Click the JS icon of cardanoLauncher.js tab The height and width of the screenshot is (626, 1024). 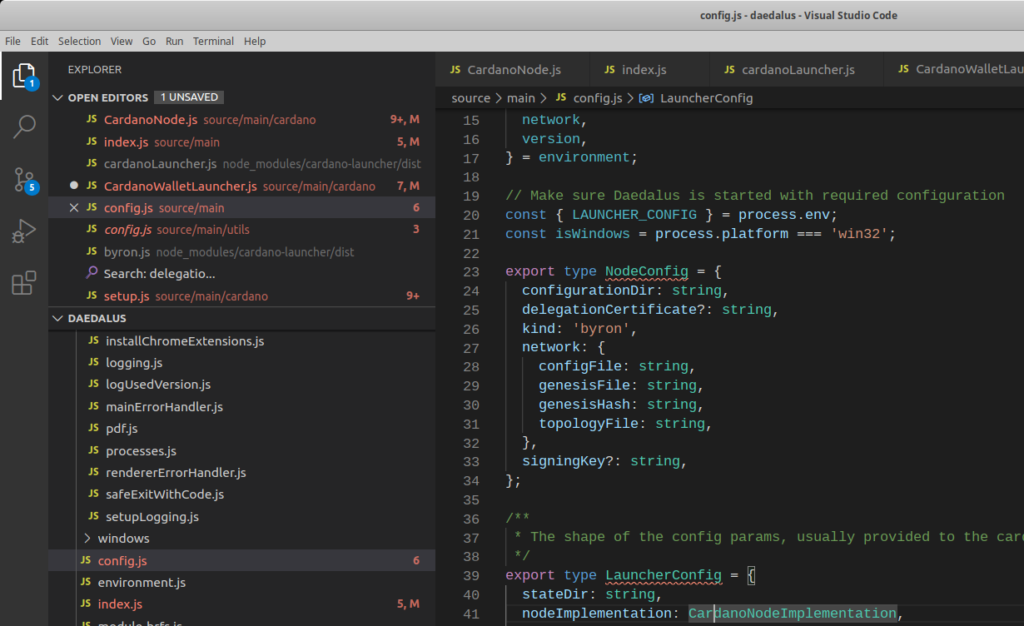click(729, 69)
